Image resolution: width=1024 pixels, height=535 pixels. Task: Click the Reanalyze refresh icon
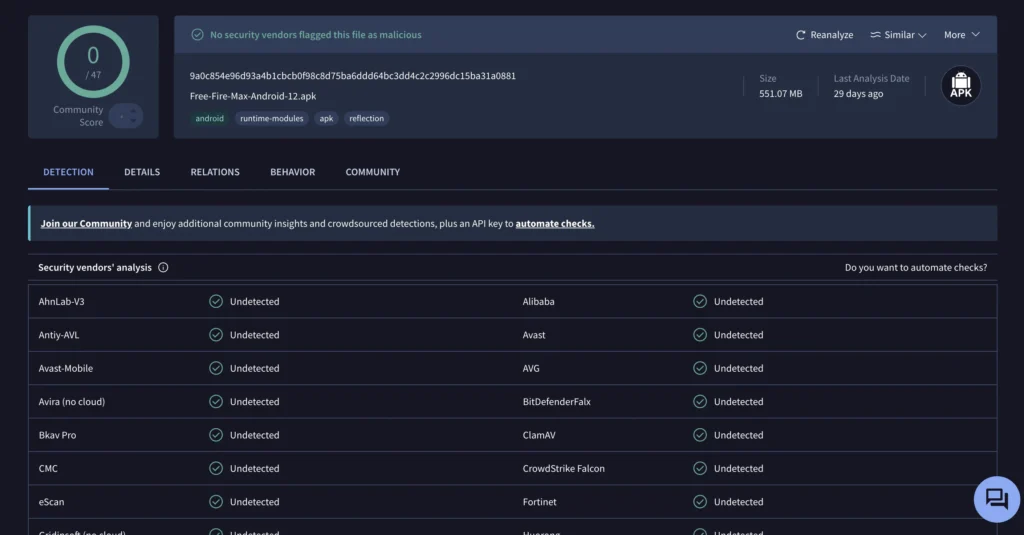(800, 35)
